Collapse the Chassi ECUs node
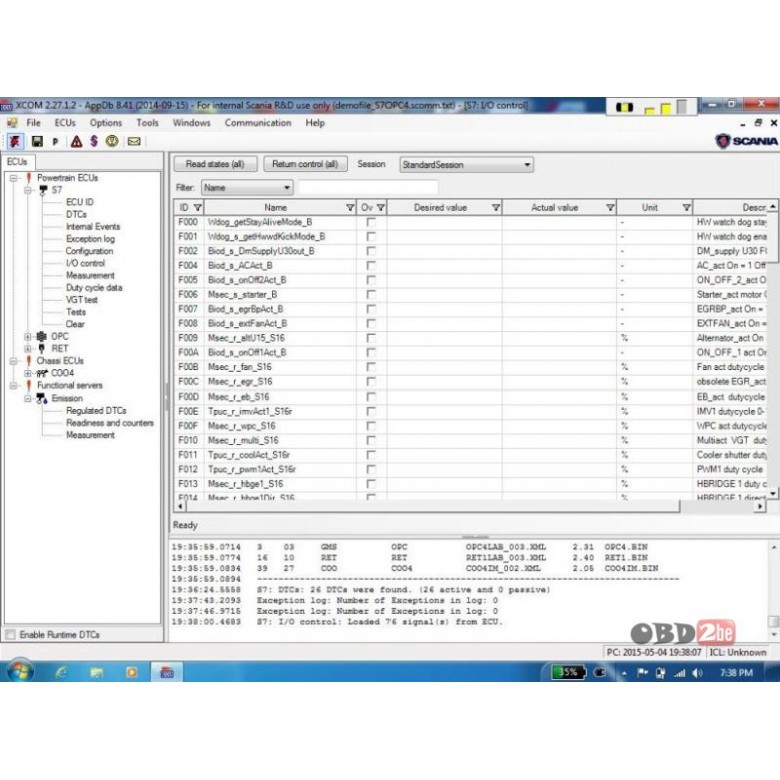This screenshot has width=780, height=780. click(x=14, y=361)
